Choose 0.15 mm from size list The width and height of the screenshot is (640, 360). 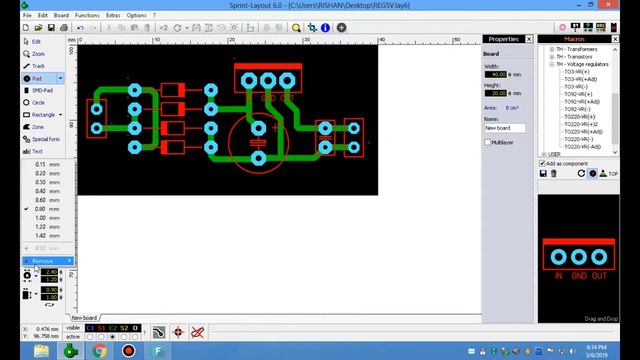[x=48, y=164]
